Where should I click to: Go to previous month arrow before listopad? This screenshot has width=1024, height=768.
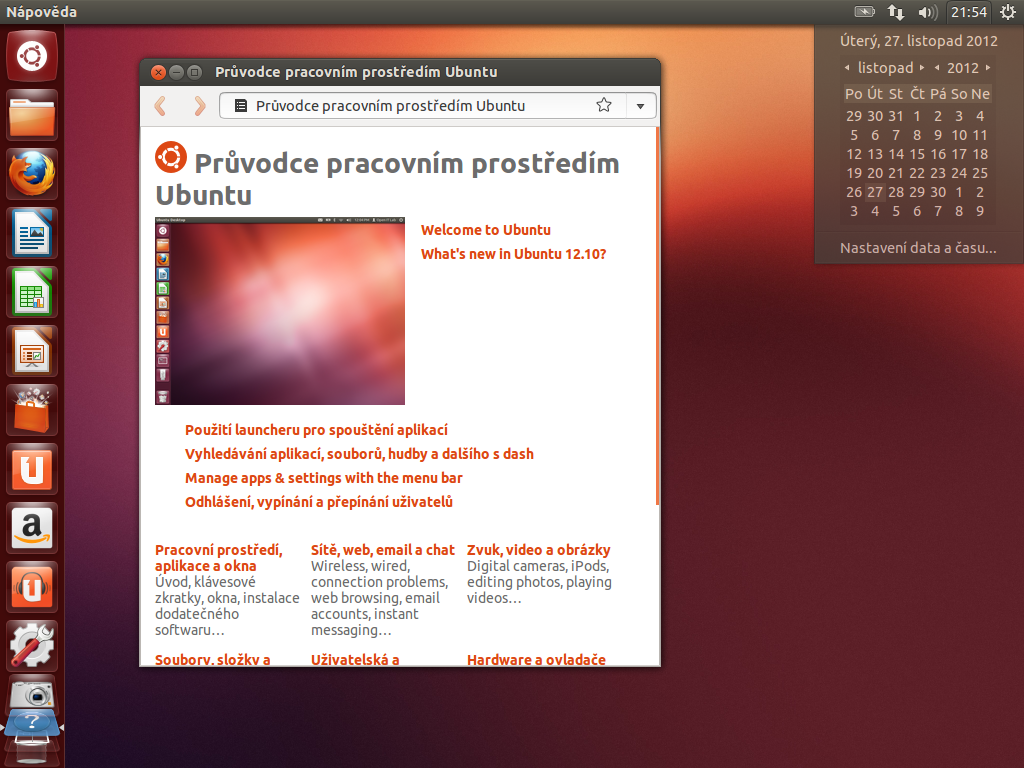(x=847, y=67)
